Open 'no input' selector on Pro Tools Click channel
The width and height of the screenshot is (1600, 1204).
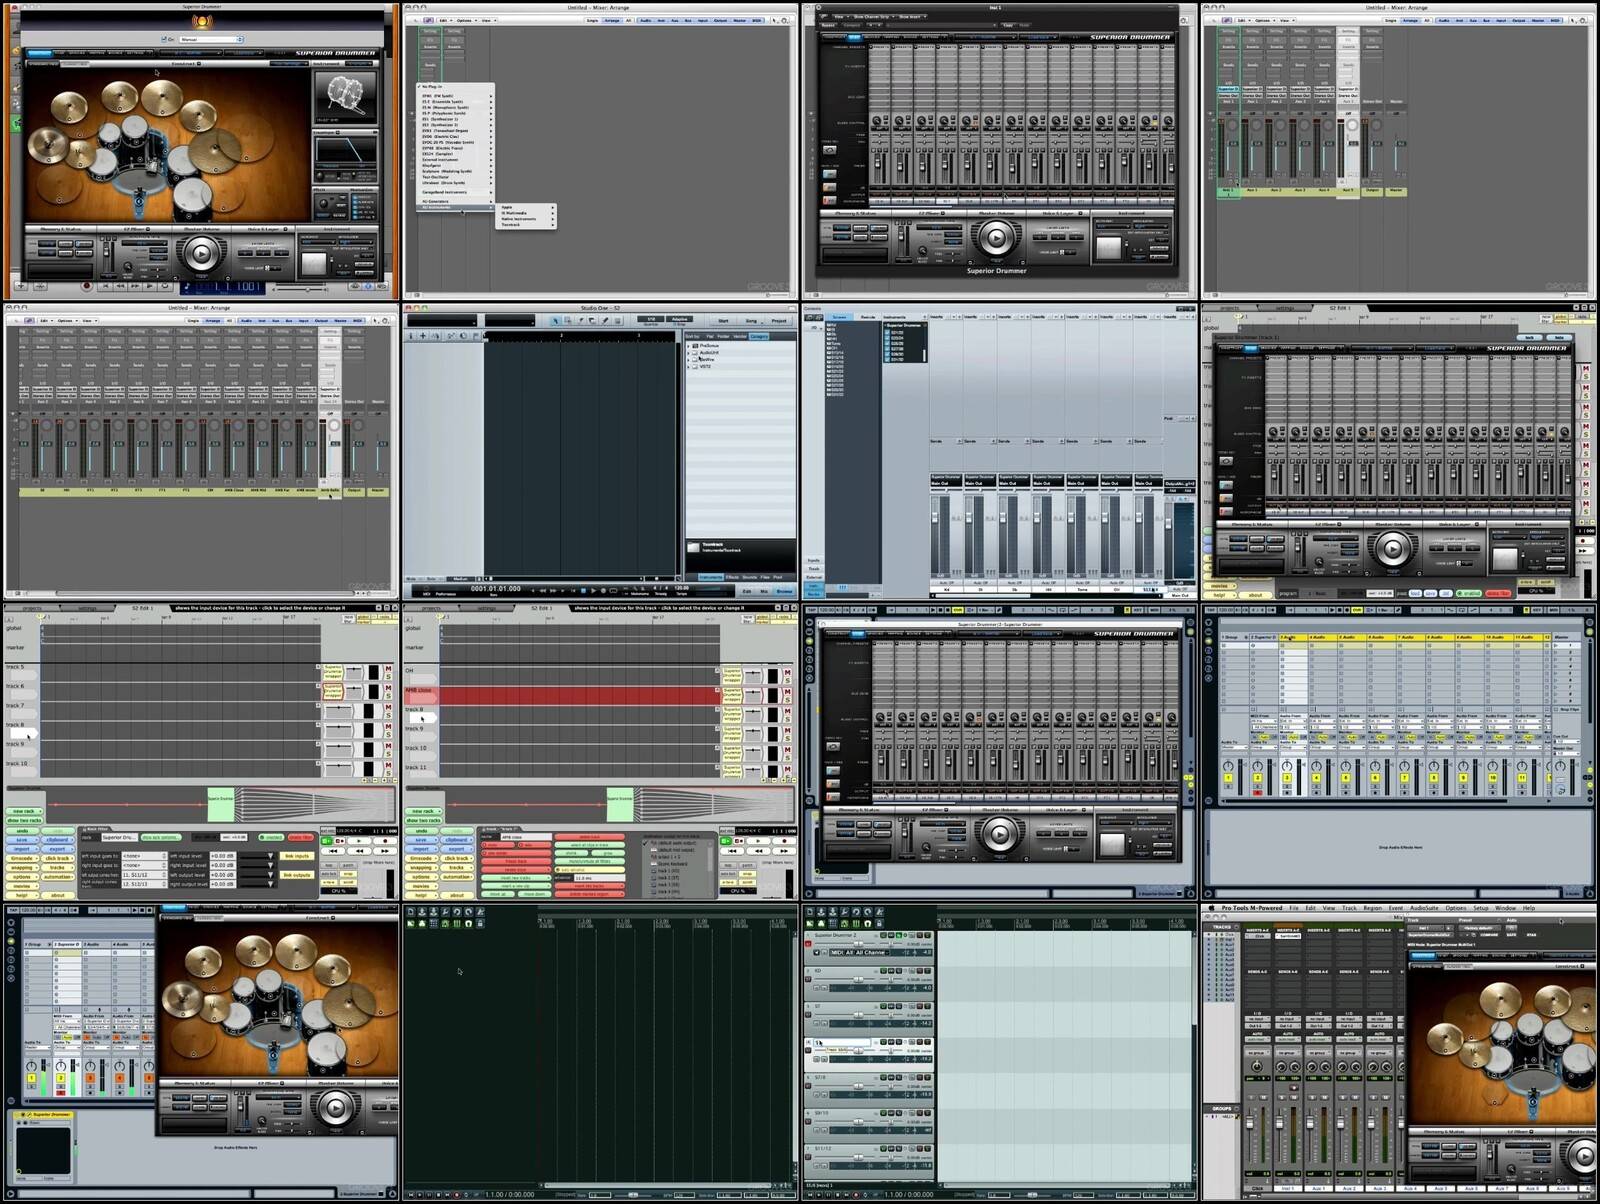(x=1257, y=1018)
